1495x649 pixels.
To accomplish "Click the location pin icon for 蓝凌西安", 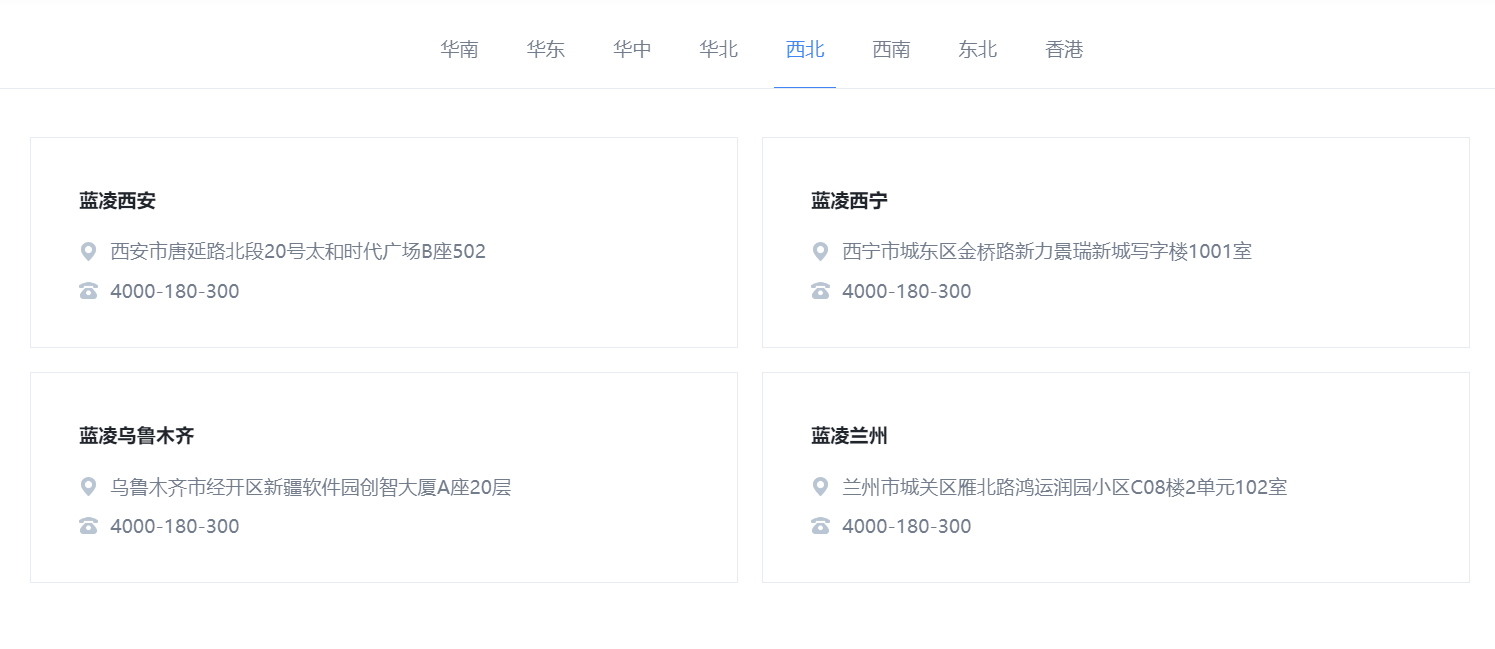I will click(x=88, y=251).
